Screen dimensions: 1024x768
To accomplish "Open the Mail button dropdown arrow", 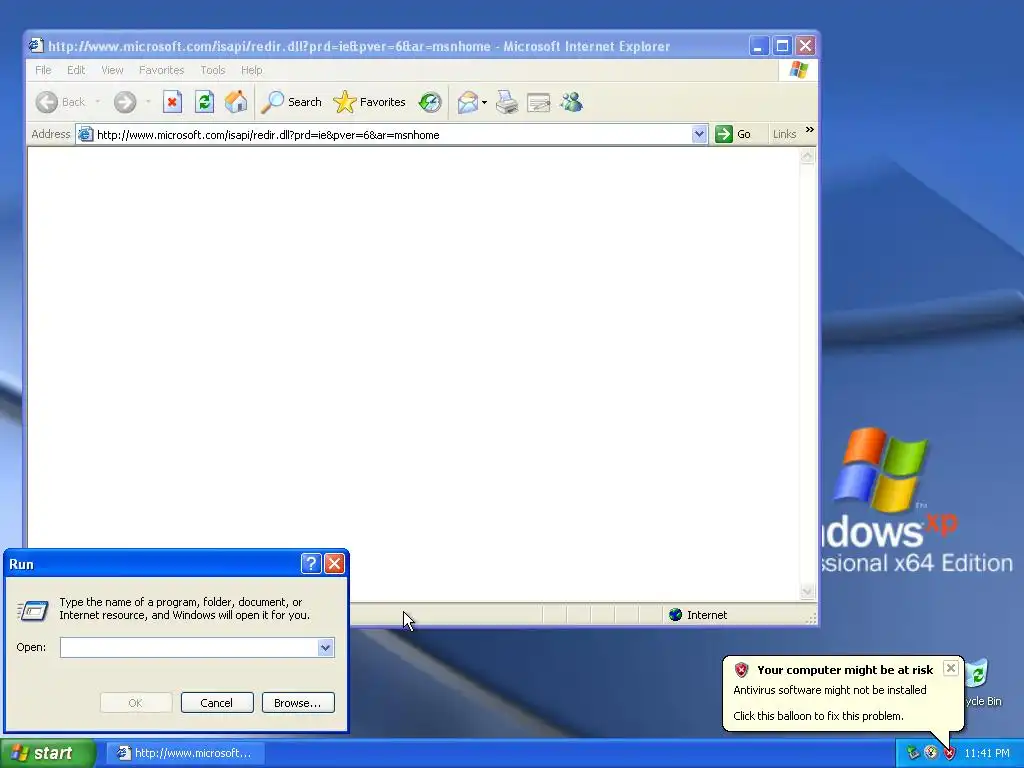I will 484,103.
